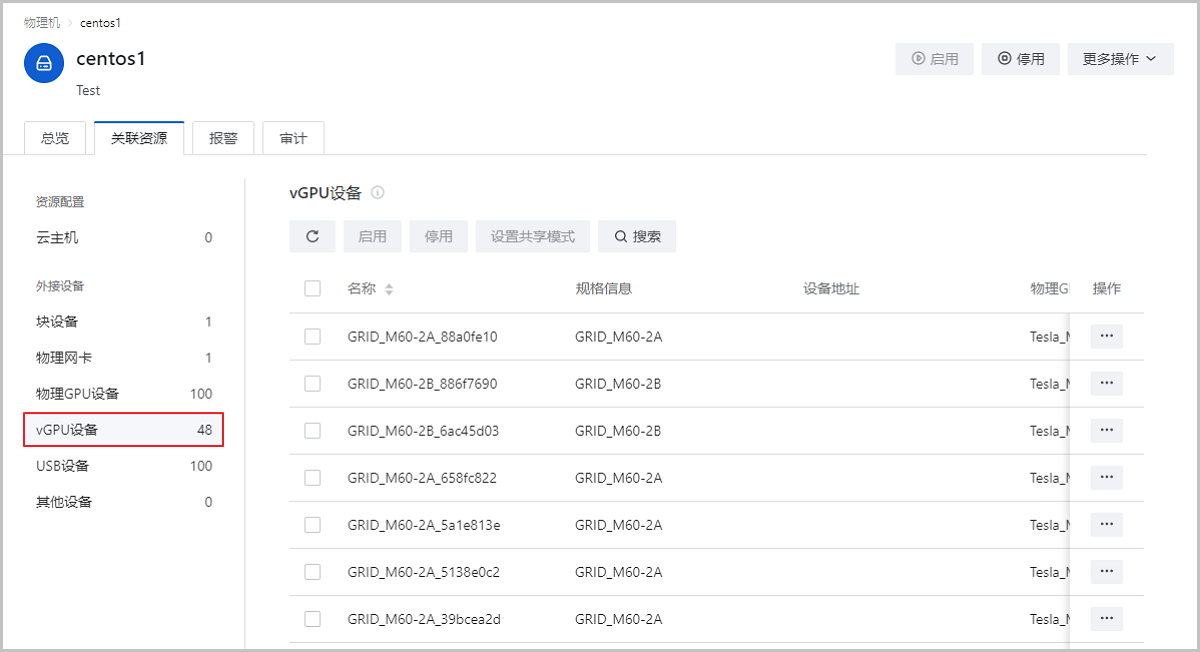This screenshot has height=652, width=1200.
Task: Click the 停用 button in the top toolbar
Action: [1020, 58]
